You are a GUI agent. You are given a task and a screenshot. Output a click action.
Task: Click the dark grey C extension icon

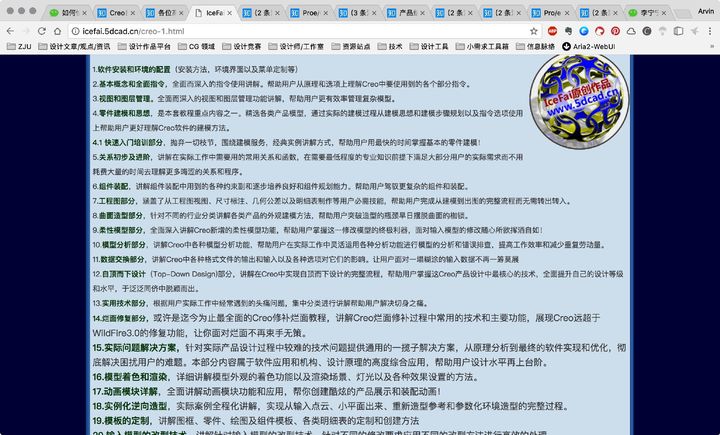coord(647,31)
